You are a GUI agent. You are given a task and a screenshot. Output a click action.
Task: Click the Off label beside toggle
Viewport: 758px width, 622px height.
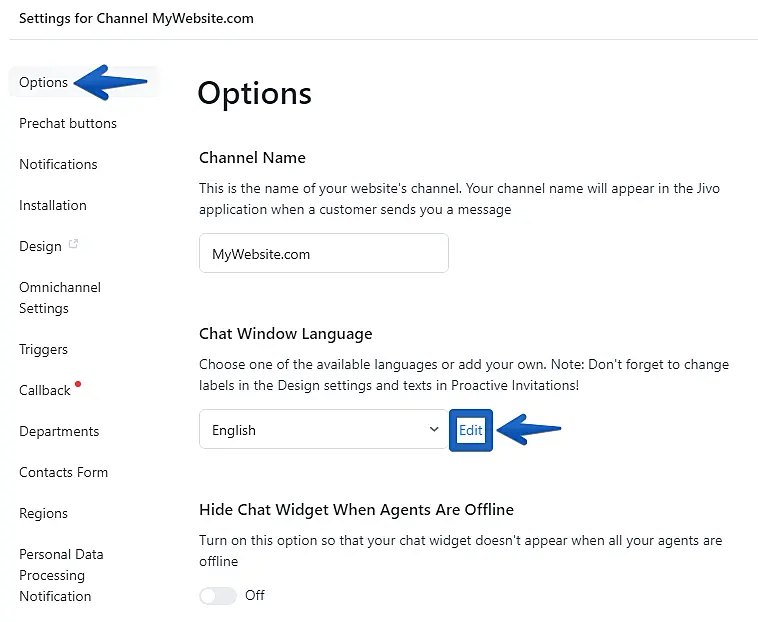255,595
